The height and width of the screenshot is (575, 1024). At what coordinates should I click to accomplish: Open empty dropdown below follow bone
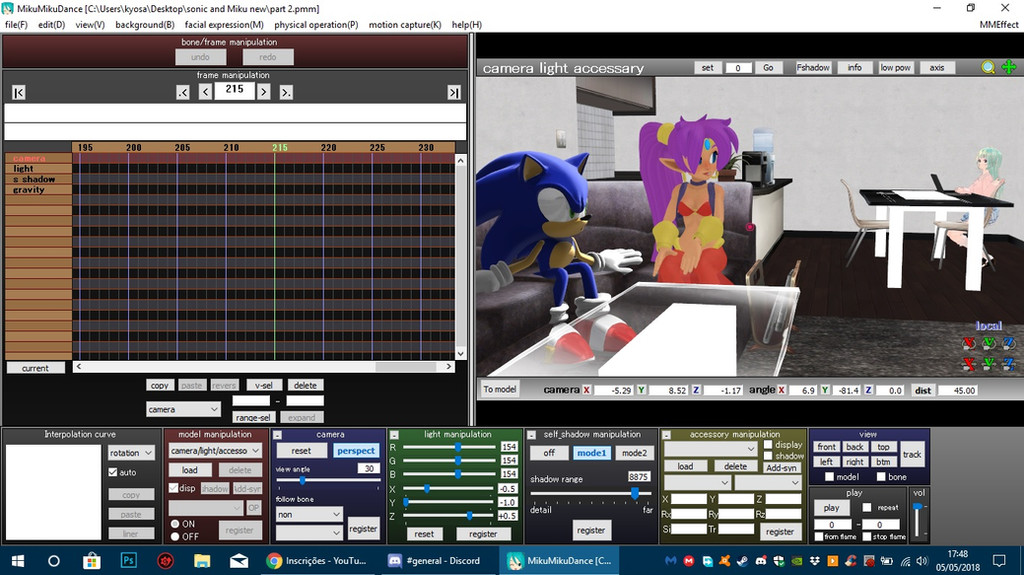[309, 533]
